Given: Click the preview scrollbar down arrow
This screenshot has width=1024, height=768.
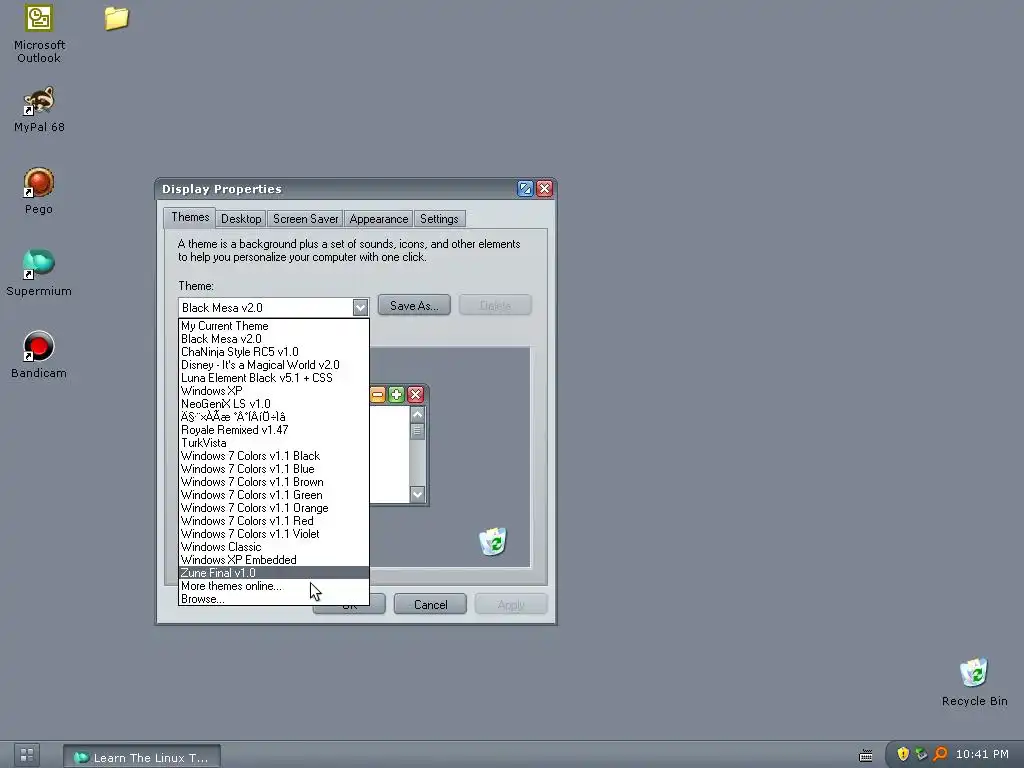Looking at the screenshot, I should [x=417, y=494].
